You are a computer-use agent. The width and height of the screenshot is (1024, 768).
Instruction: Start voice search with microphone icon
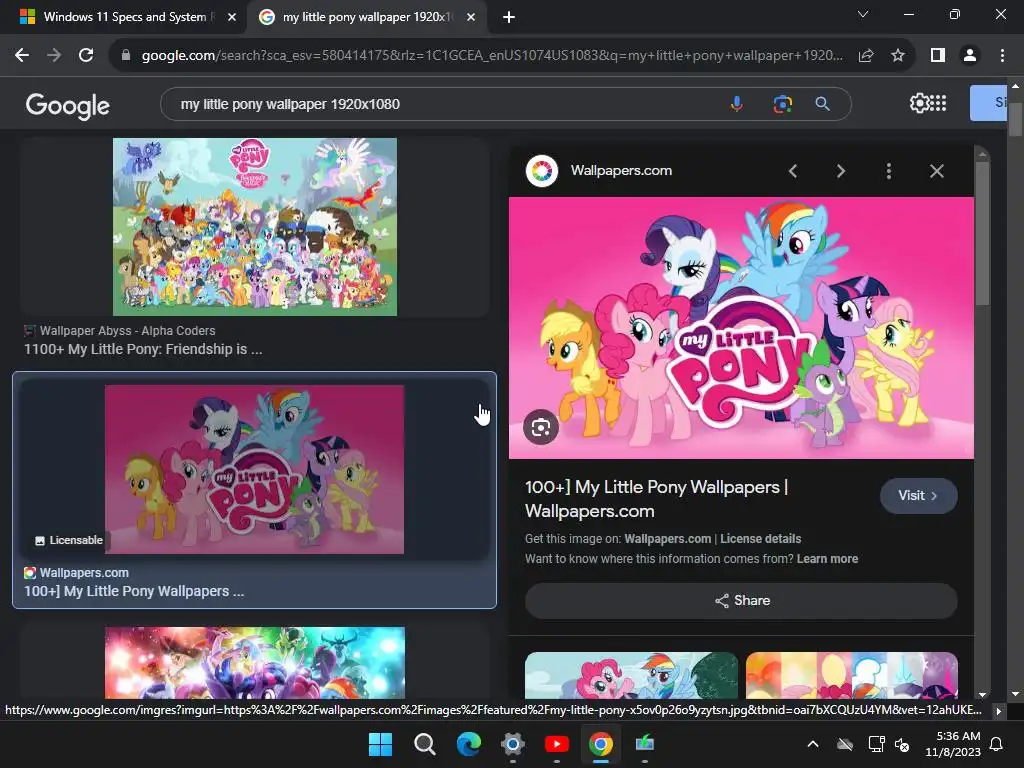point(737,104)
